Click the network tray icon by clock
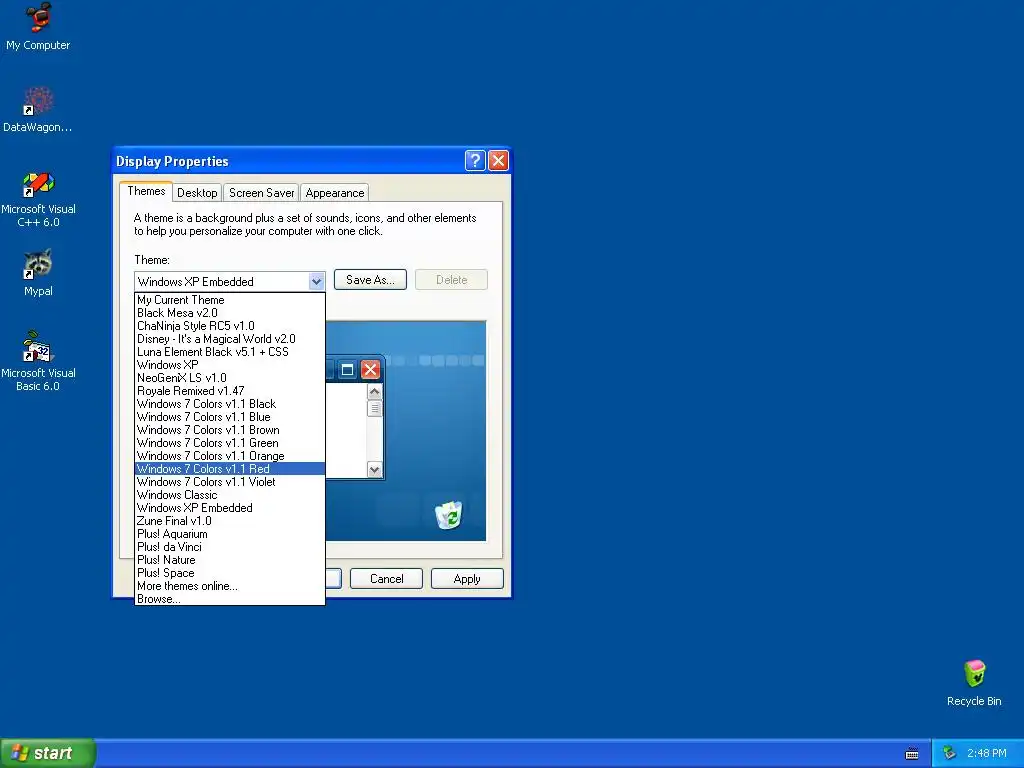The width and height of the screenshot is (1024, 768). [949, 753]
